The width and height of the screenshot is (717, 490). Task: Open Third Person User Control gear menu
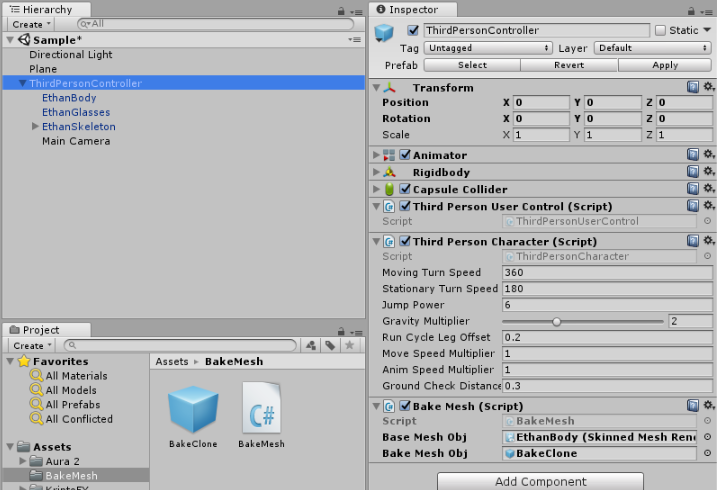click(708, 205)
